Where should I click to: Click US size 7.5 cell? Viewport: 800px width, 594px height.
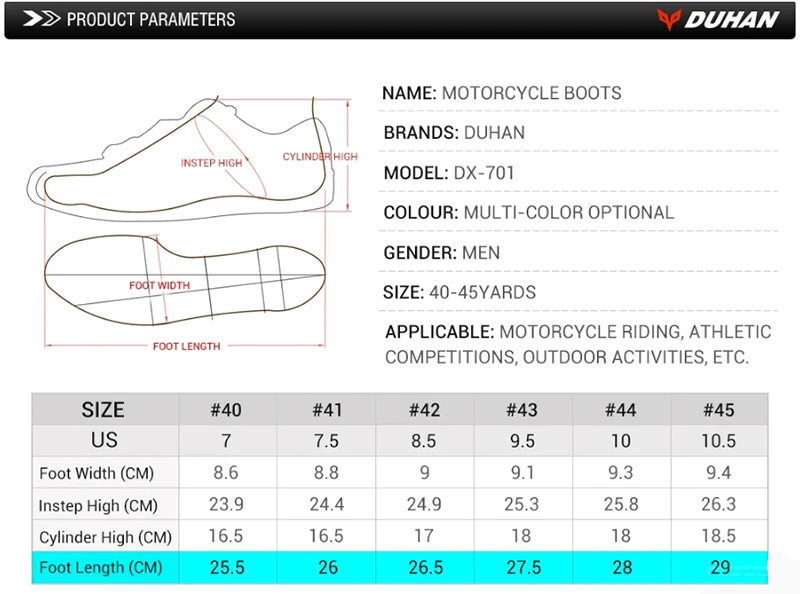327,441
